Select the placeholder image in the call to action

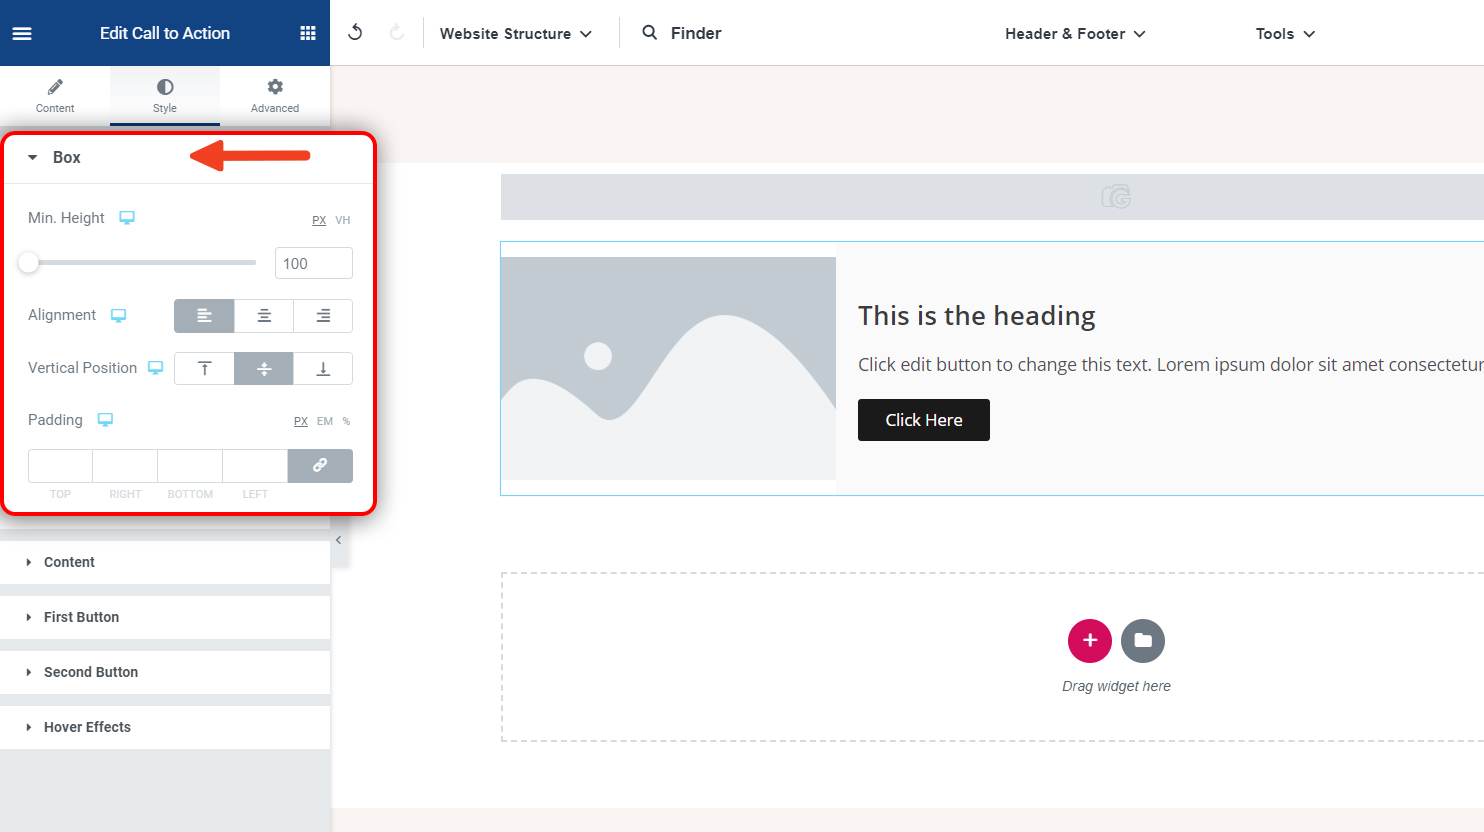click(668, 368)
